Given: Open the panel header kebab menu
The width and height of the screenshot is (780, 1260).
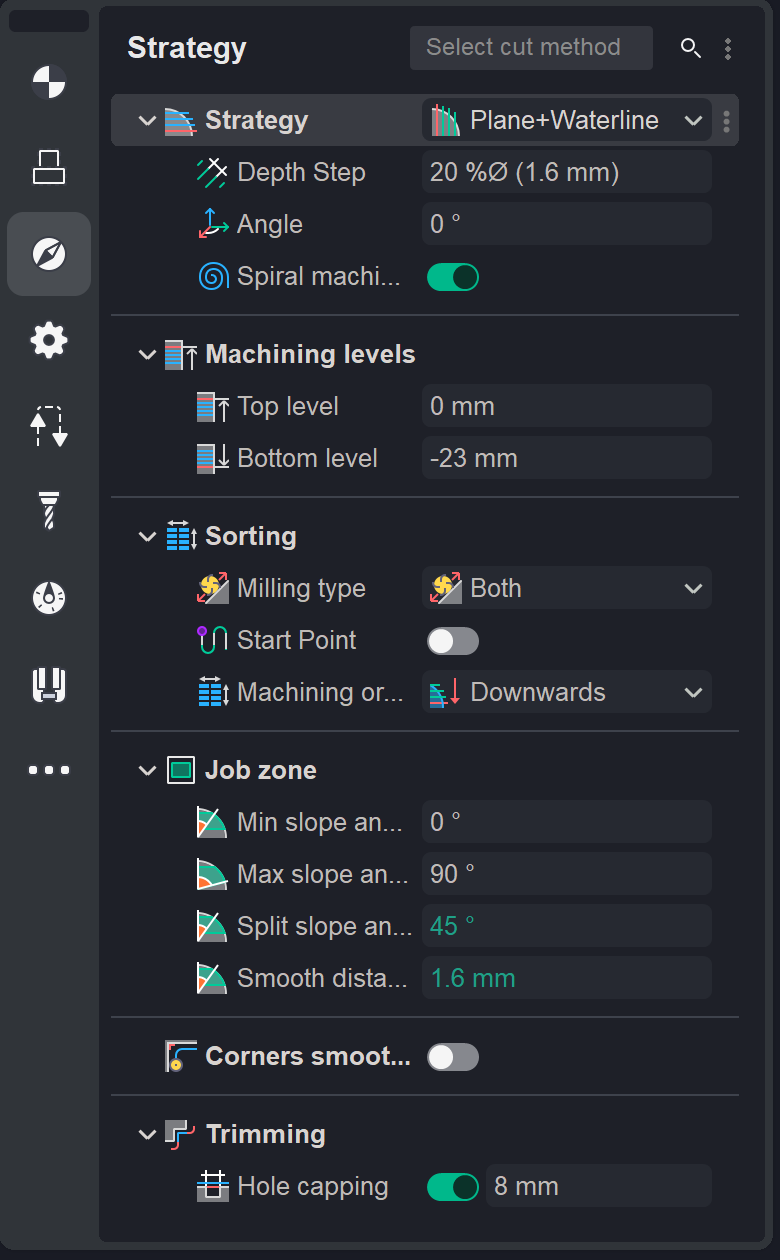Looking at the screenshot, I should click(x=728, y=48).
